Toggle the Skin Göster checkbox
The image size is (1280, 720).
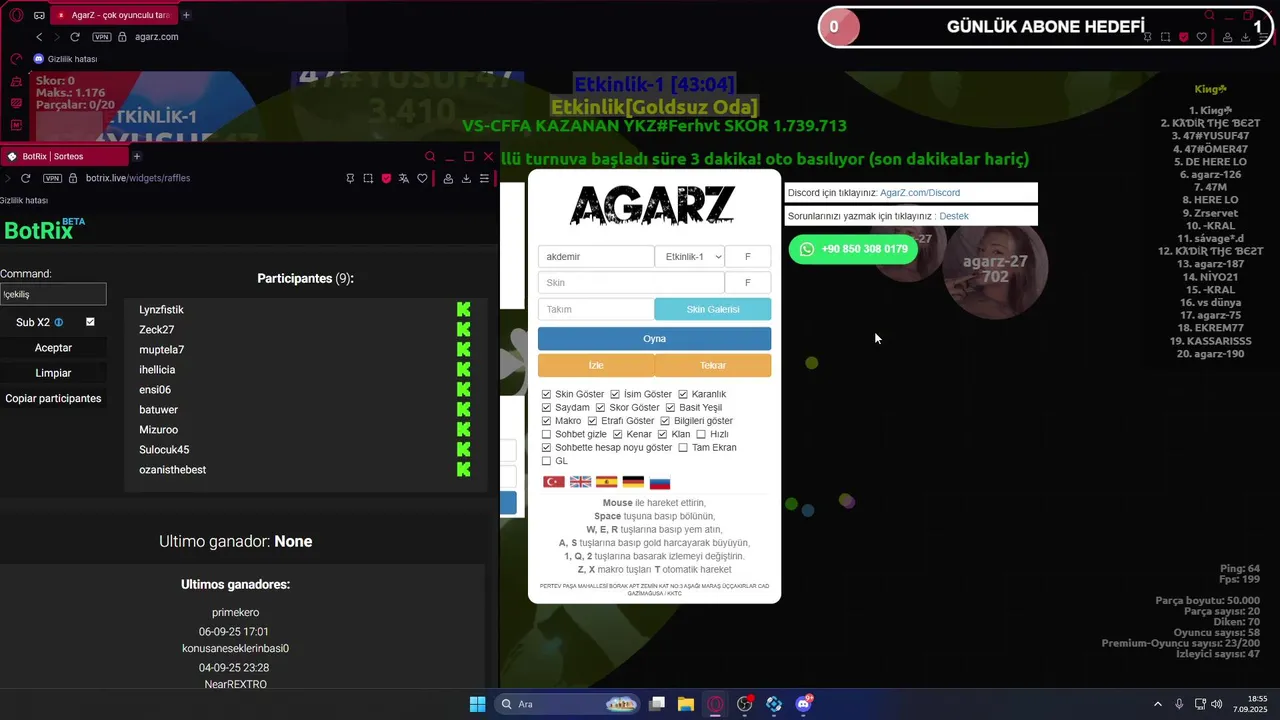click(x=546, y=394)
